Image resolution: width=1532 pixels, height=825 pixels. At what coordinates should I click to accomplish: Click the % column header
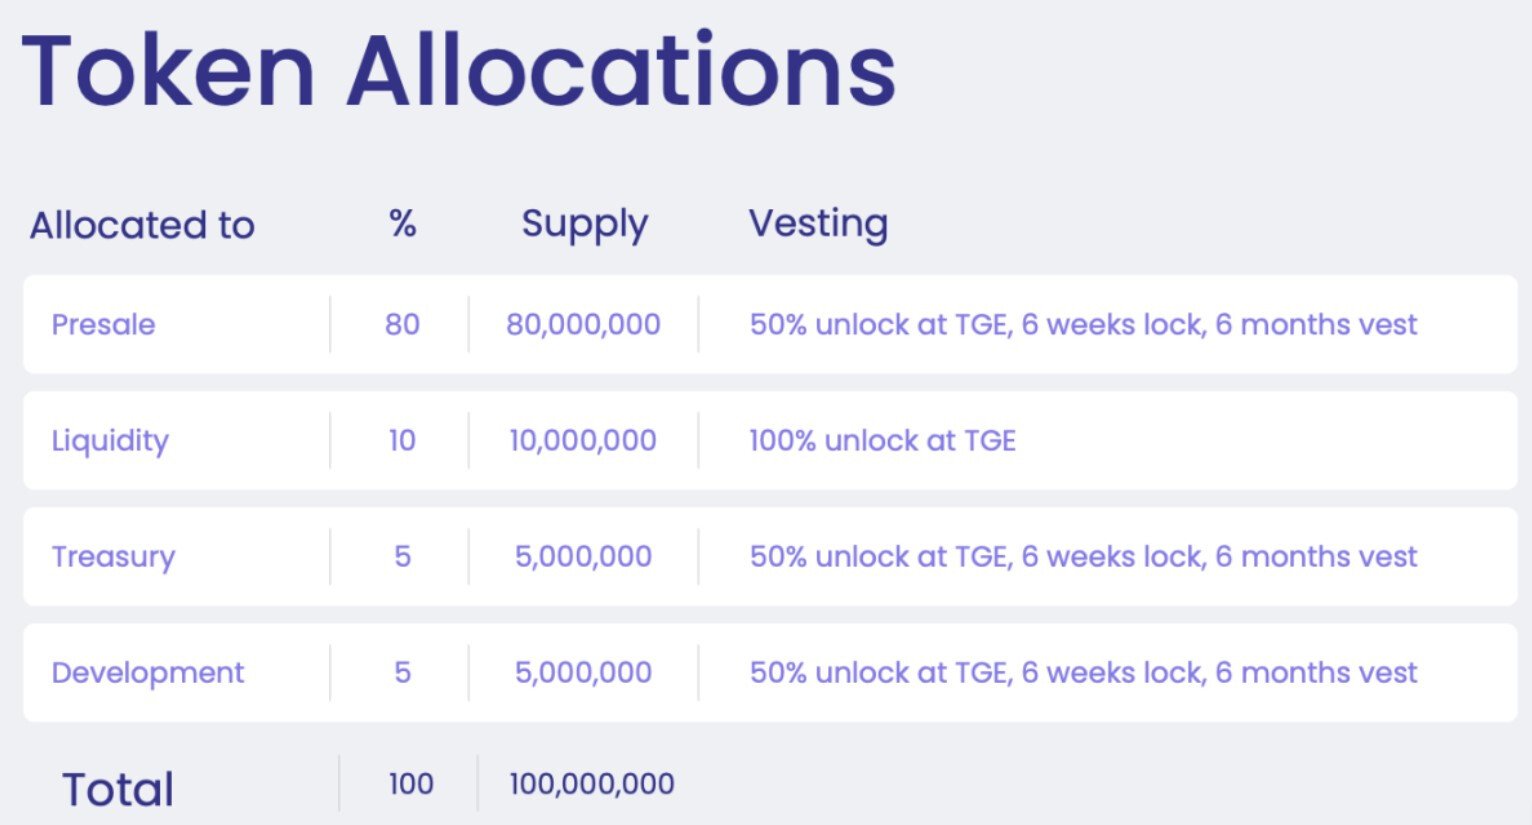coord(402,223)
